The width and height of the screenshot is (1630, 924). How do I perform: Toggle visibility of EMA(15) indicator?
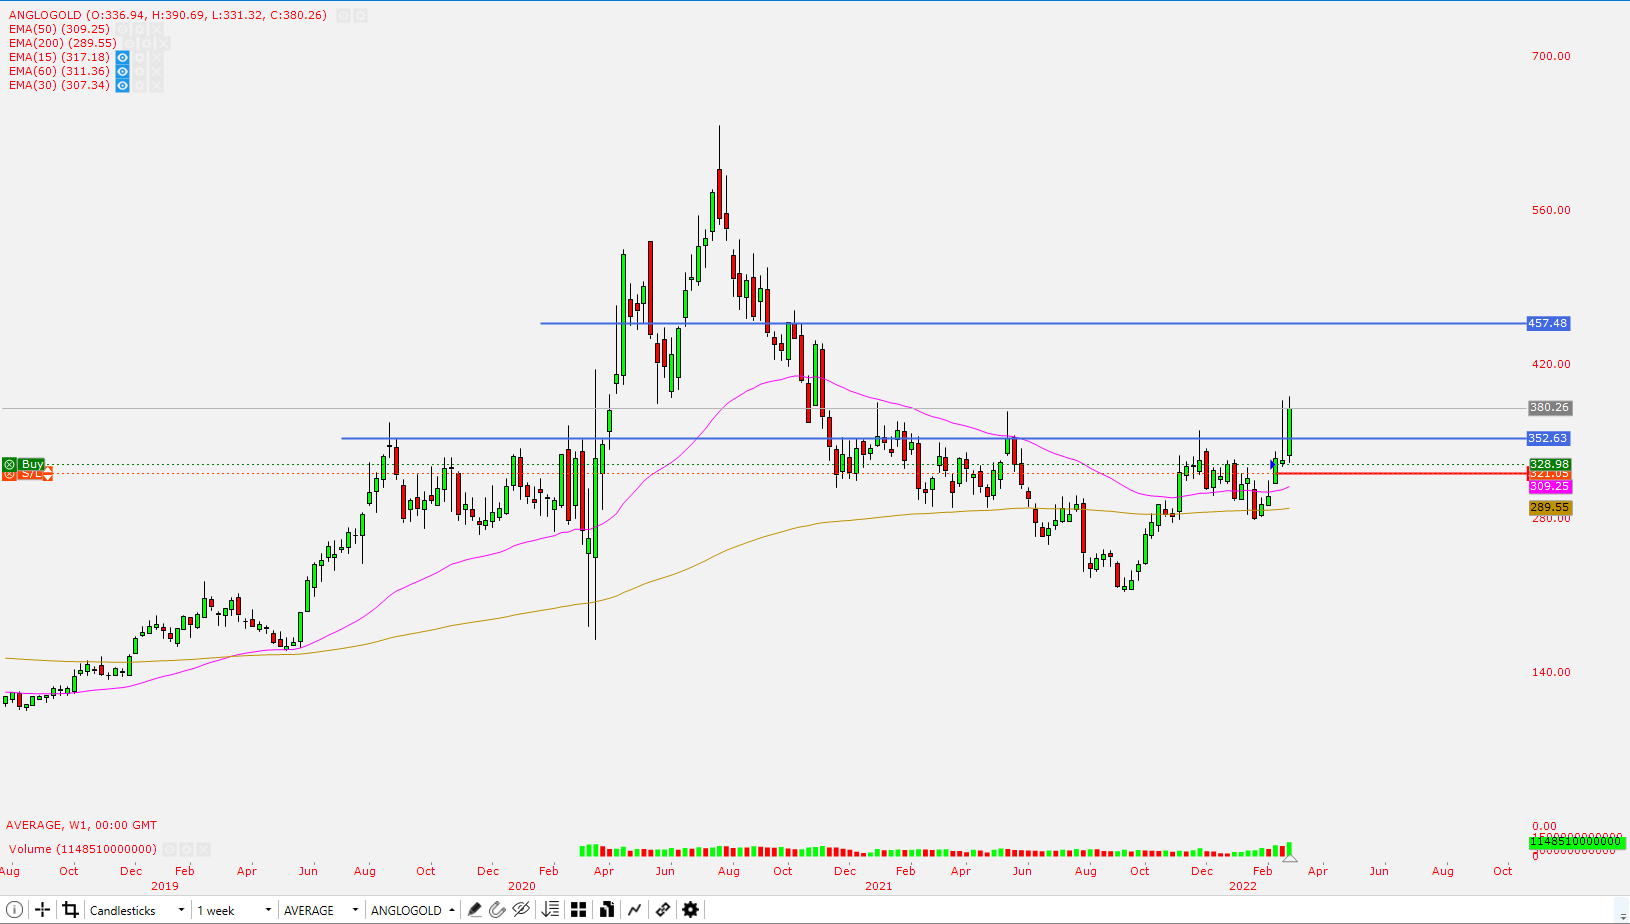pyautogui.click(x=122, y=57)
